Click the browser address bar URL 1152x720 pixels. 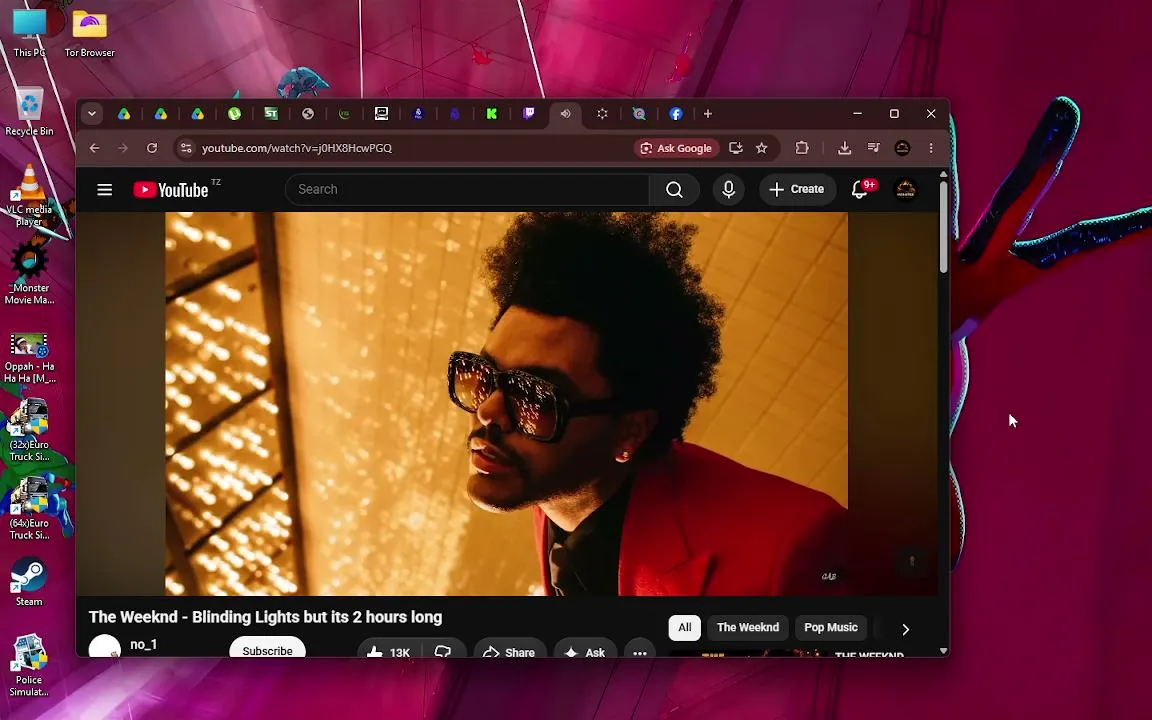297,148
